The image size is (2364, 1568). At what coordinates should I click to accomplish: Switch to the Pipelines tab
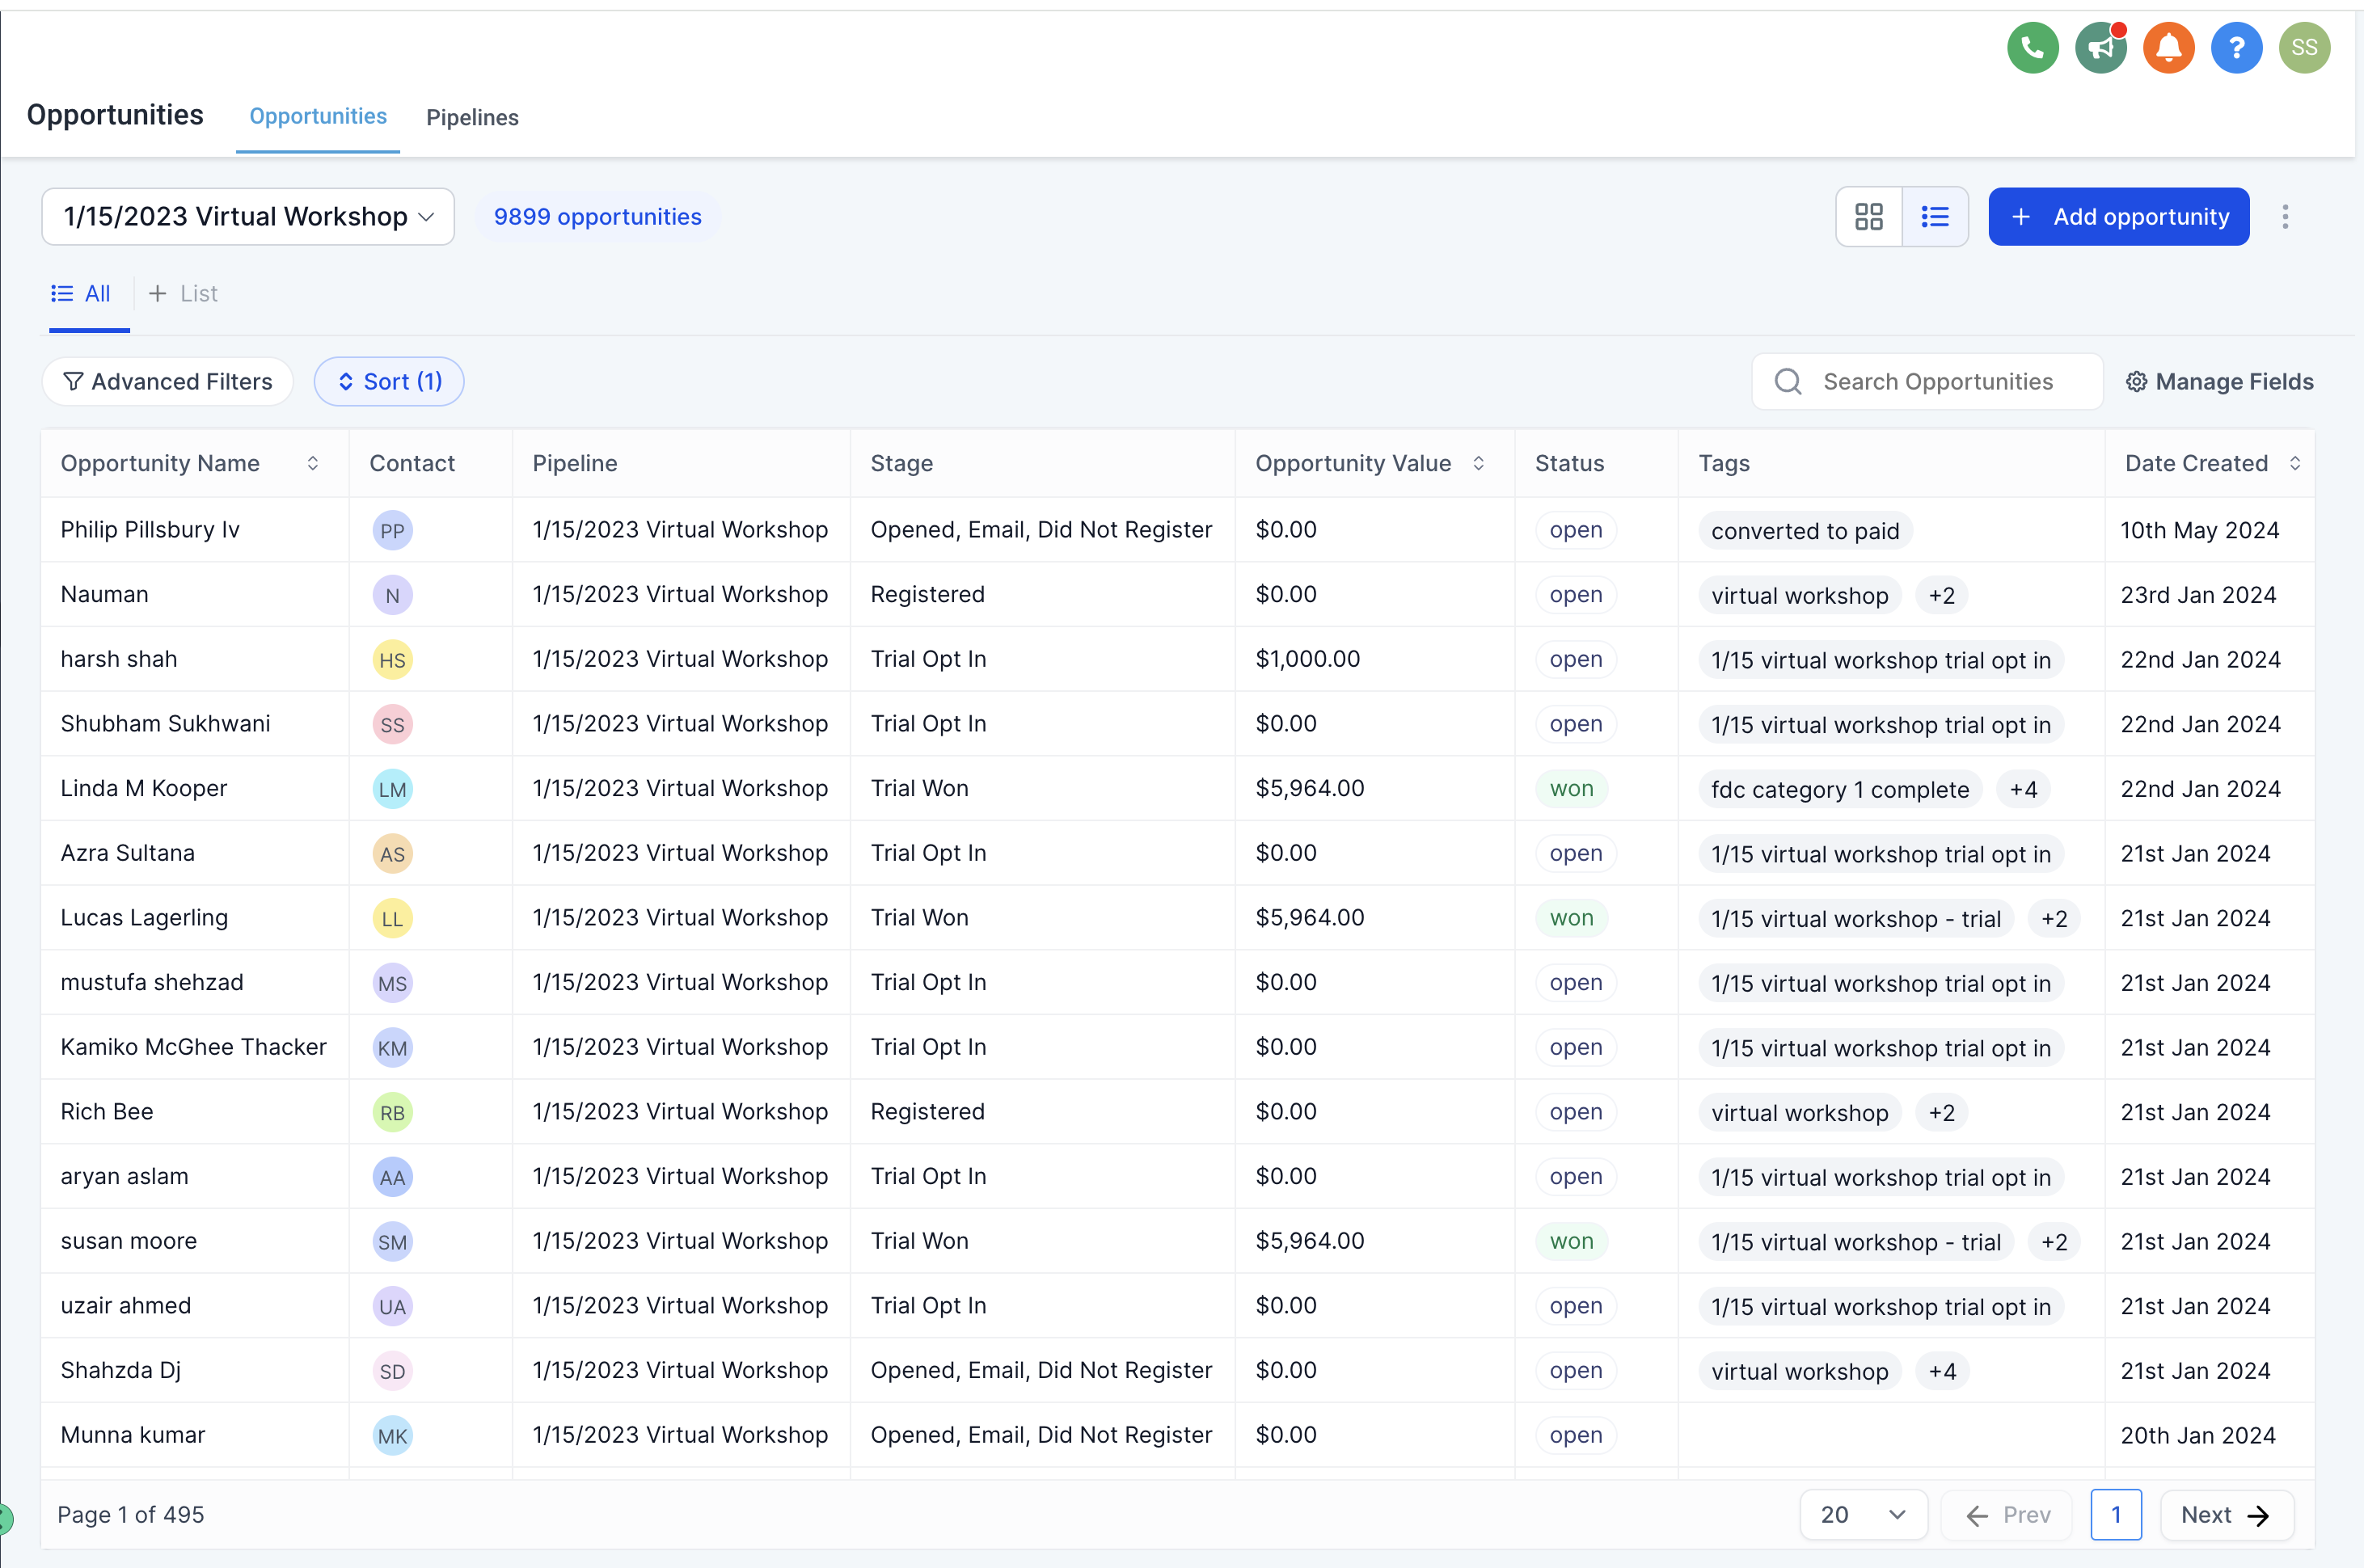click(472, 118)
